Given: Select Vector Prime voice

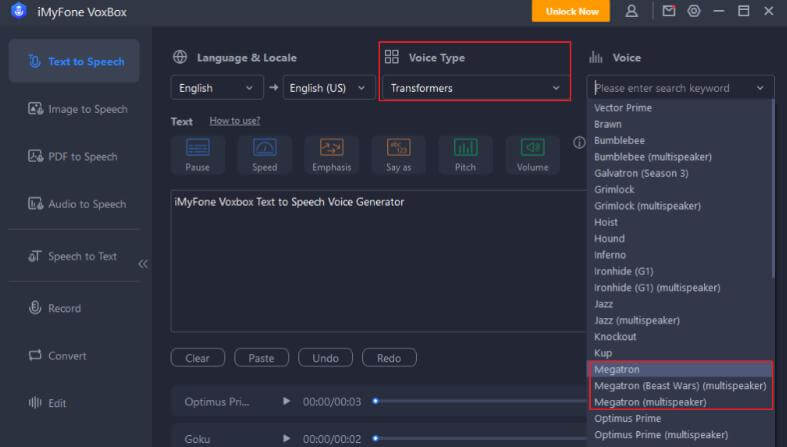Looking at the screenshot, I should pos(680,107).
